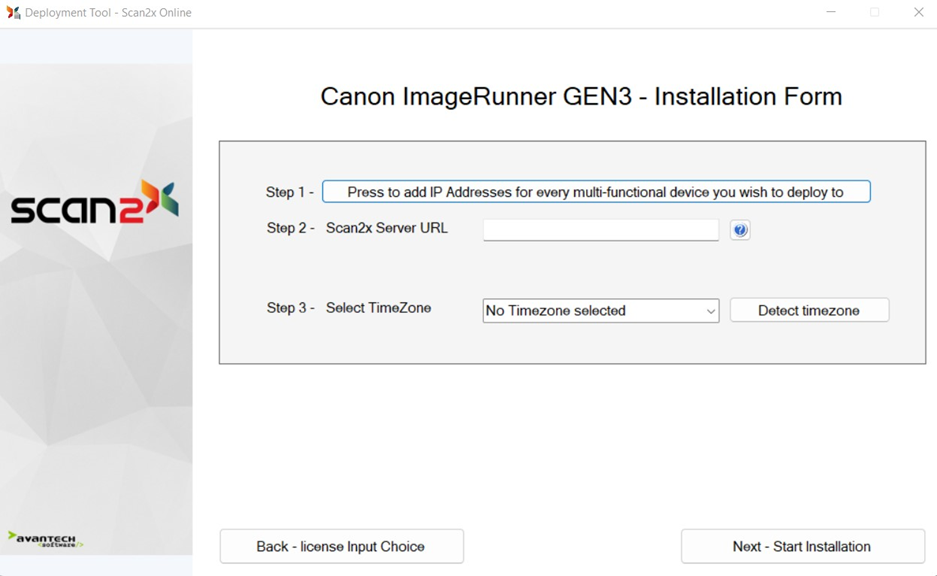
Task: Go back to license Input Choice
Action: click(341, 547)
